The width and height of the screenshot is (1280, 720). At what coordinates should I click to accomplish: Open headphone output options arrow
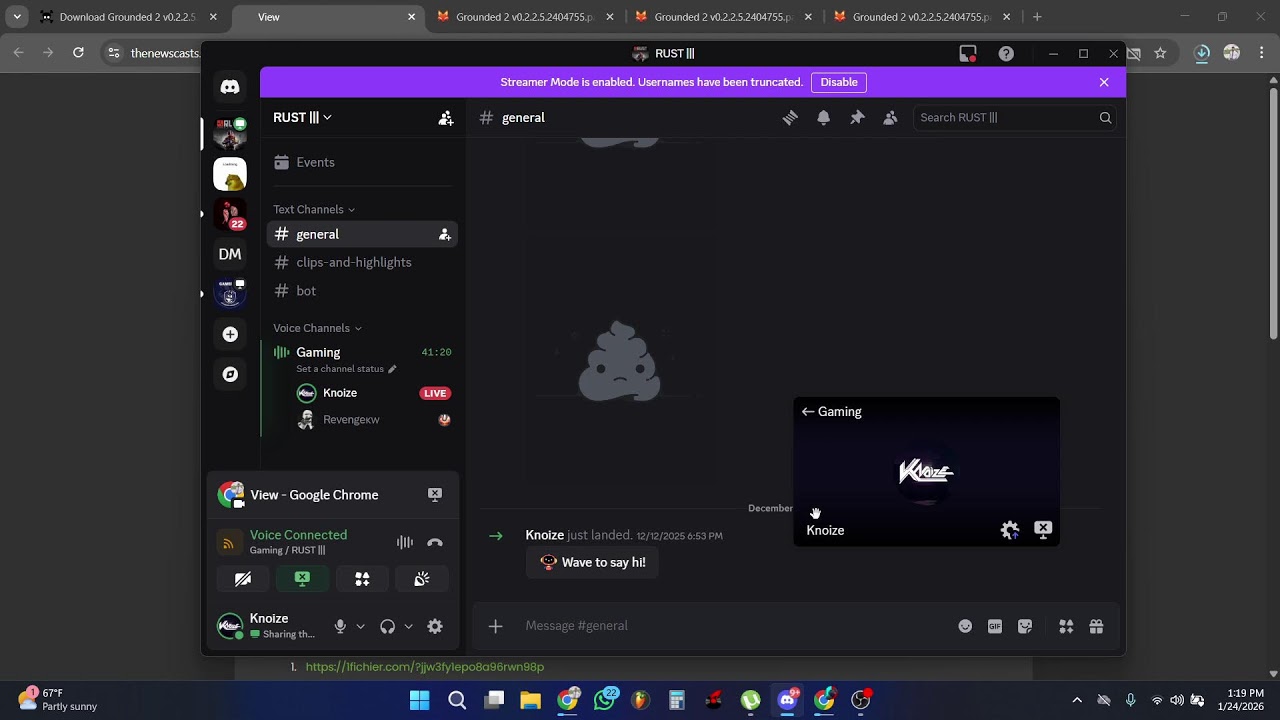click(408, 626)
